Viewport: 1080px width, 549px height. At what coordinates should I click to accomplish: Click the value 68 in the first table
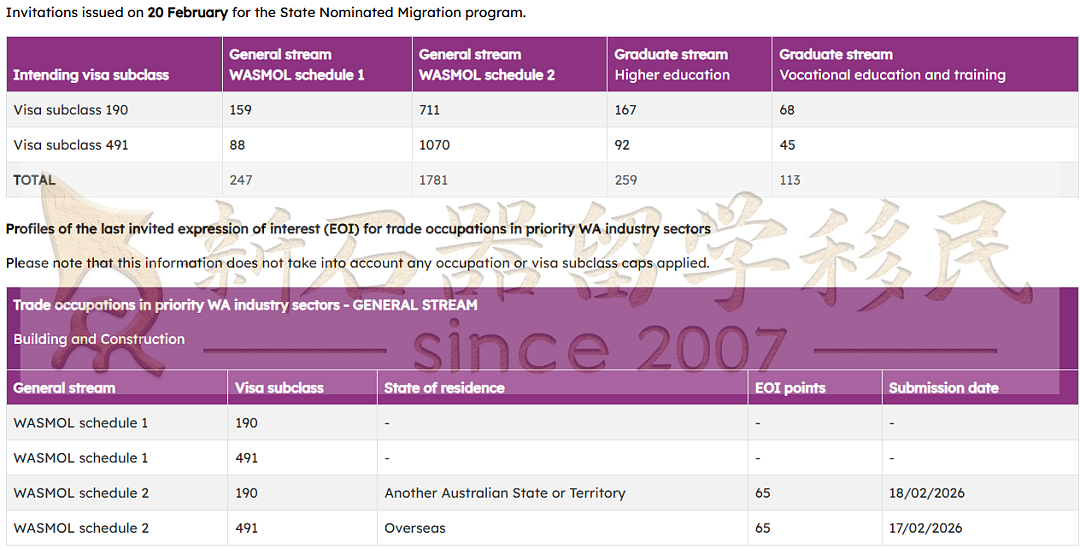(x=787, y=110)
